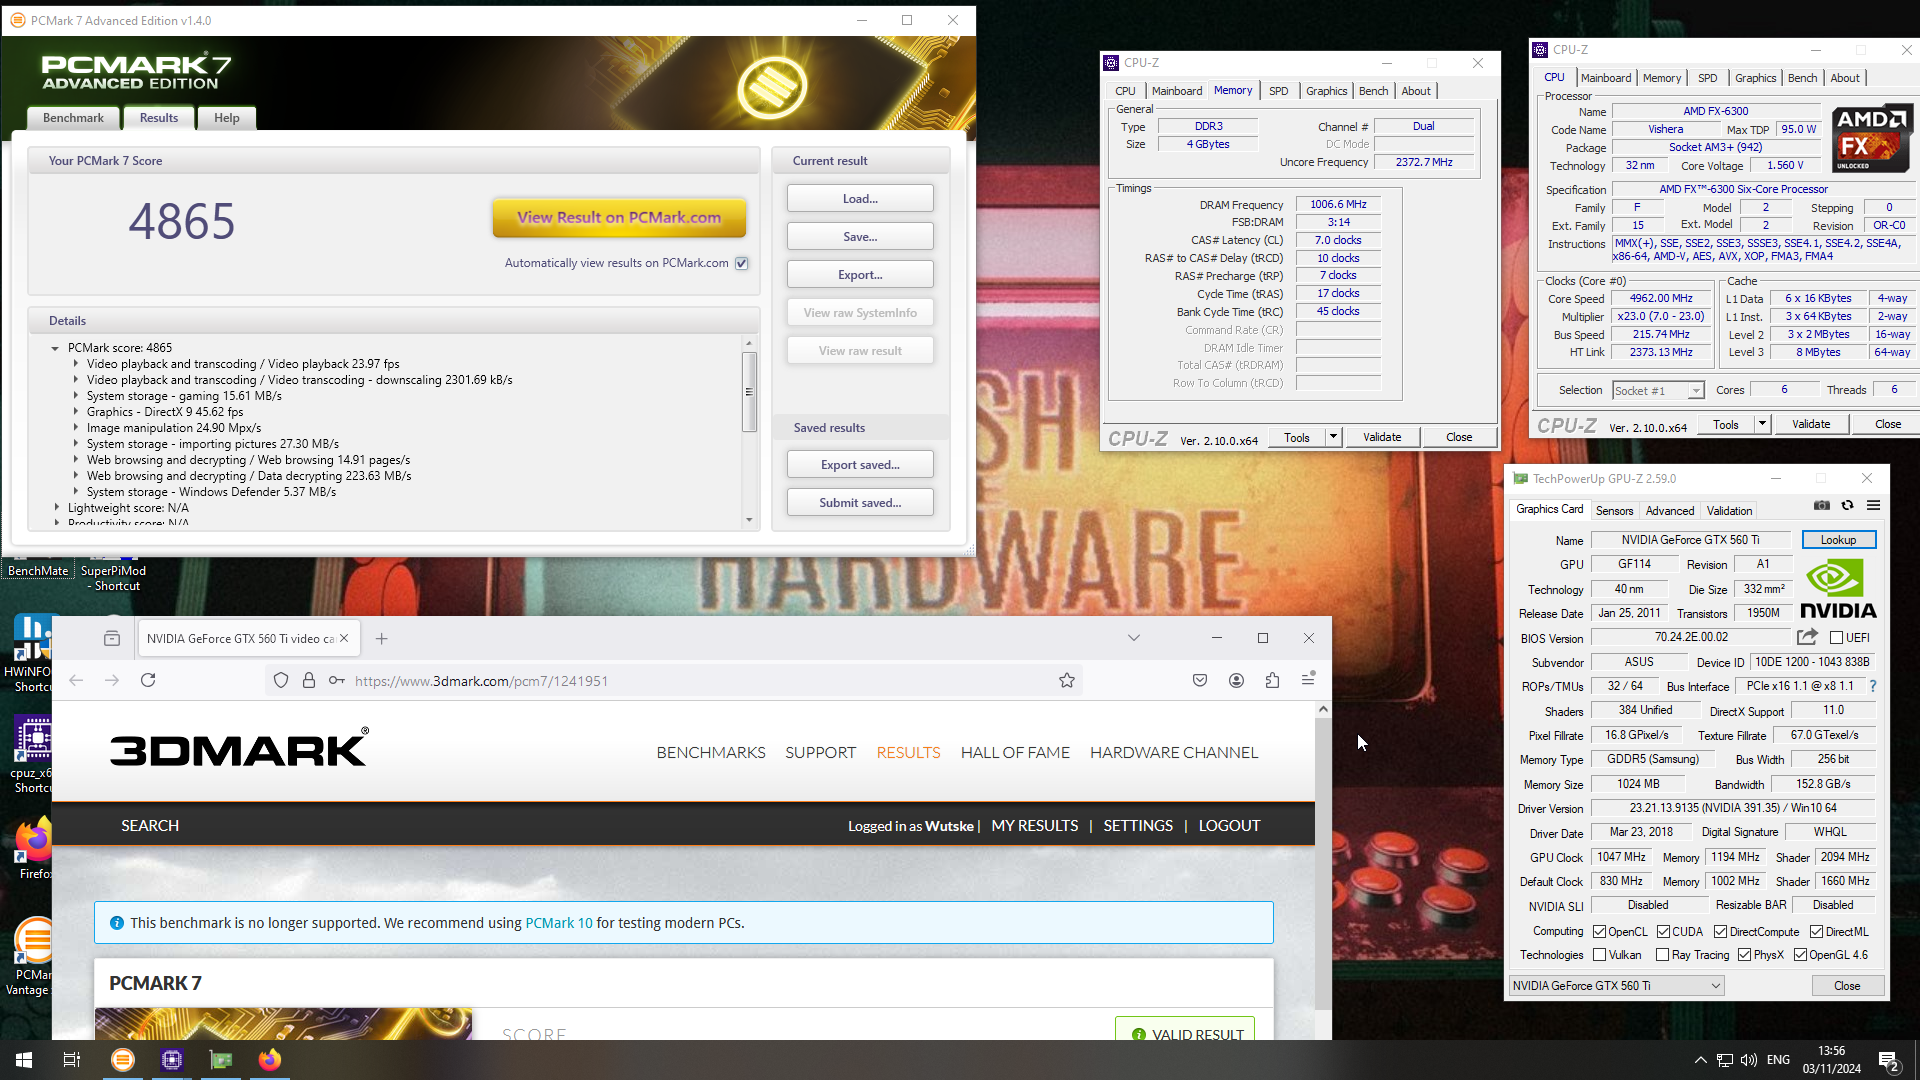The height and width of the screenshot is (1080, 1920).
Task: Click the Firefox View icon left of tabs
Action: click(112, 638)
